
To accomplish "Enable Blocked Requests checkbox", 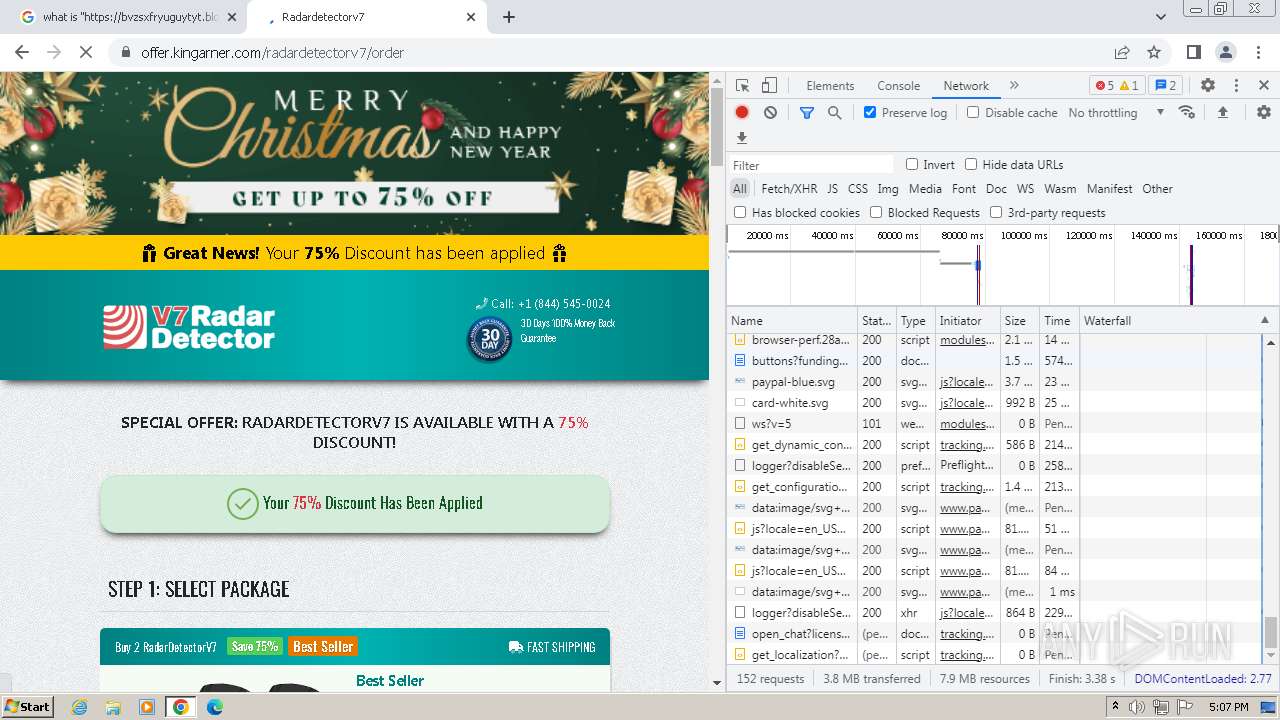I will (876, 212).
